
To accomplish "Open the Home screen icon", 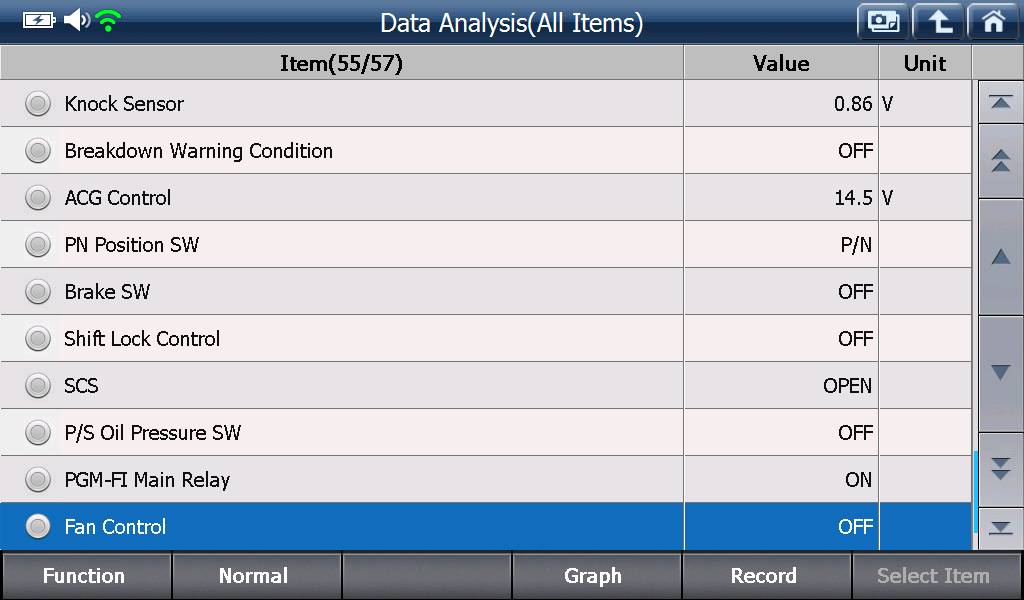I will coord(993,22).
